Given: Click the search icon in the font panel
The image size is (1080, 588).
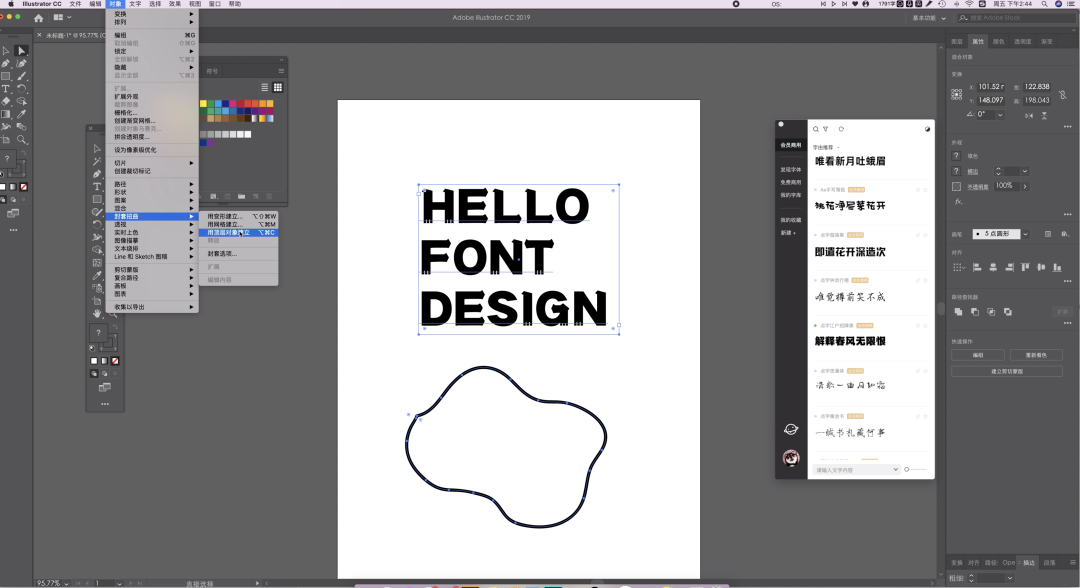Looking at the screenshot, I should [x=816, y=129].
